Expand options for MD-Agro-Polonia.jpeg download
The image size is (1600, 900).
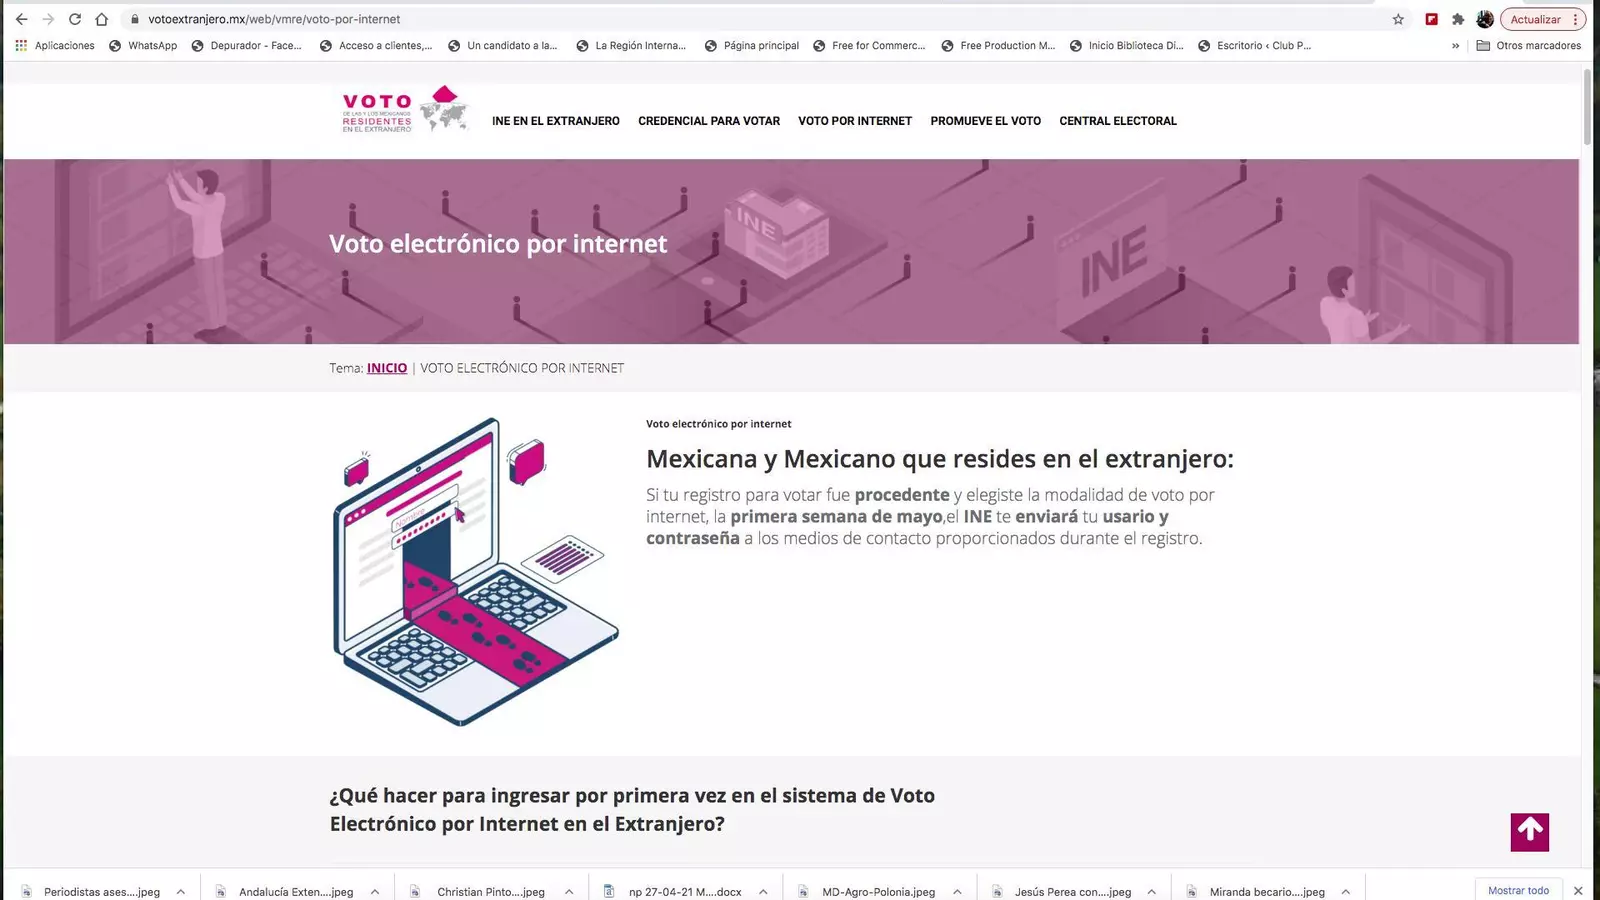[957, 891]
